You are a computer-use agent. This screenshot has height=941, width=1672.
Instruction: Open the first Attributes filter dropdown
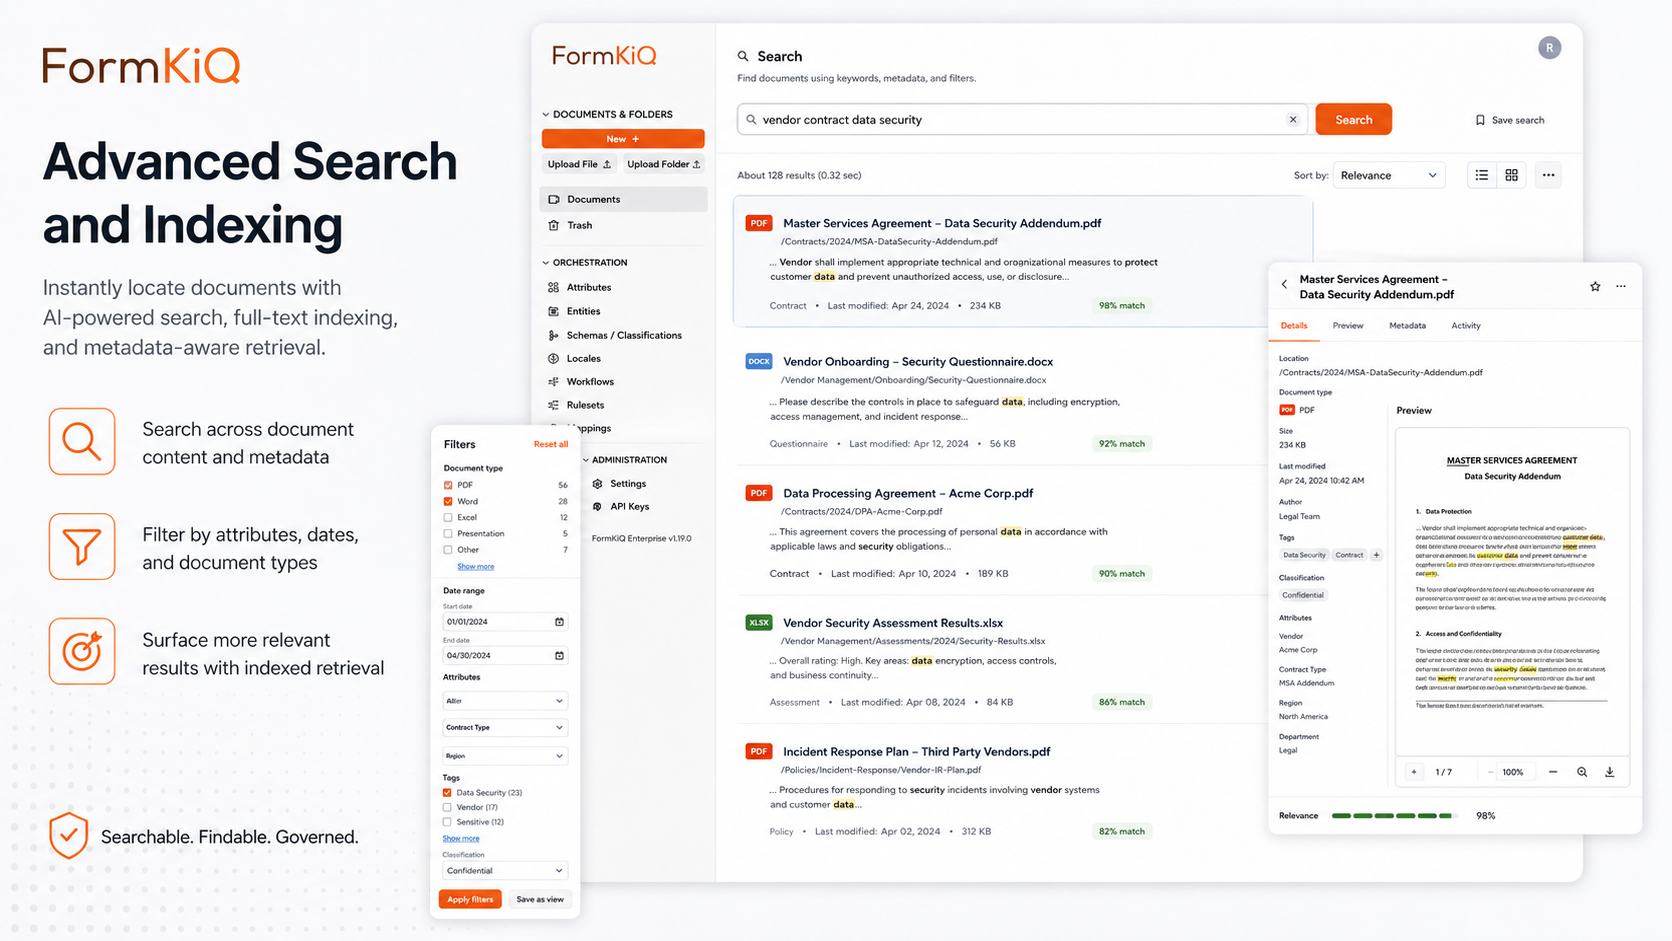tap(505, 701)
